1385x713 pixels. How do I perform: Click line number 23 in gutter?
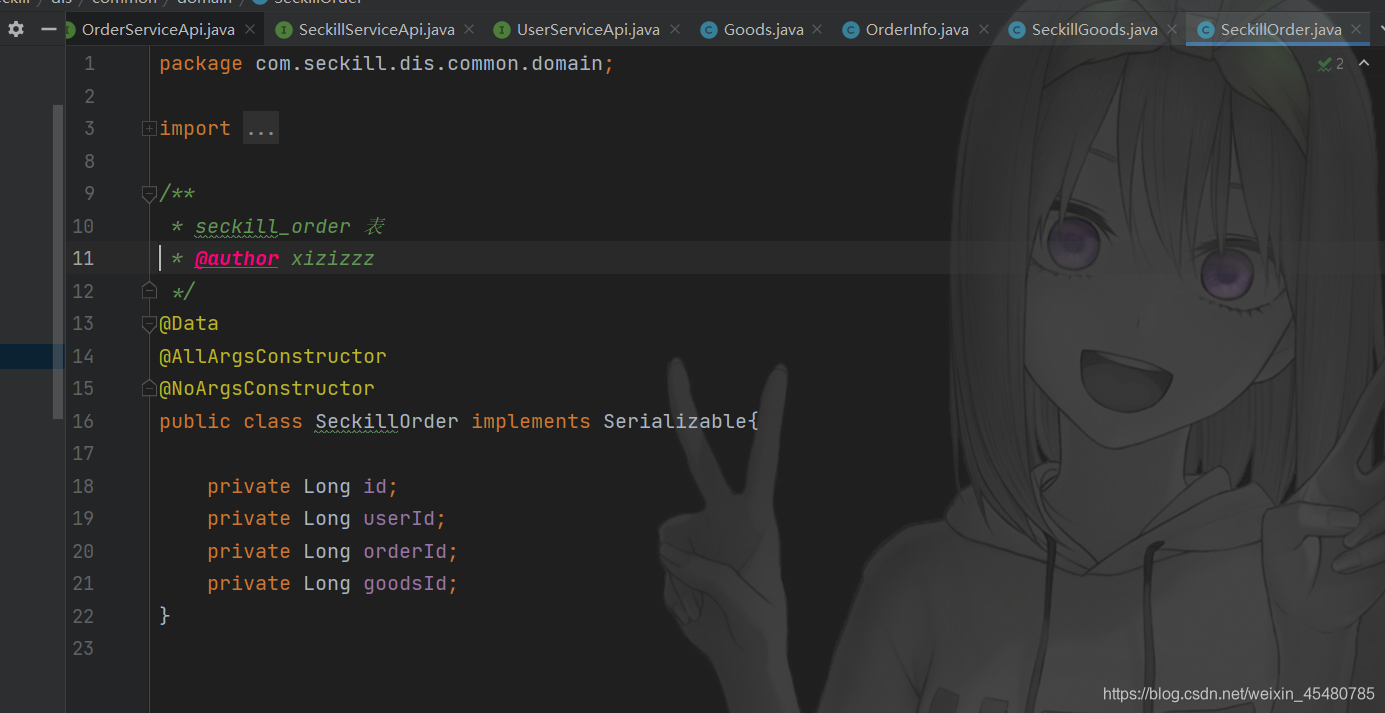point(83,648)
